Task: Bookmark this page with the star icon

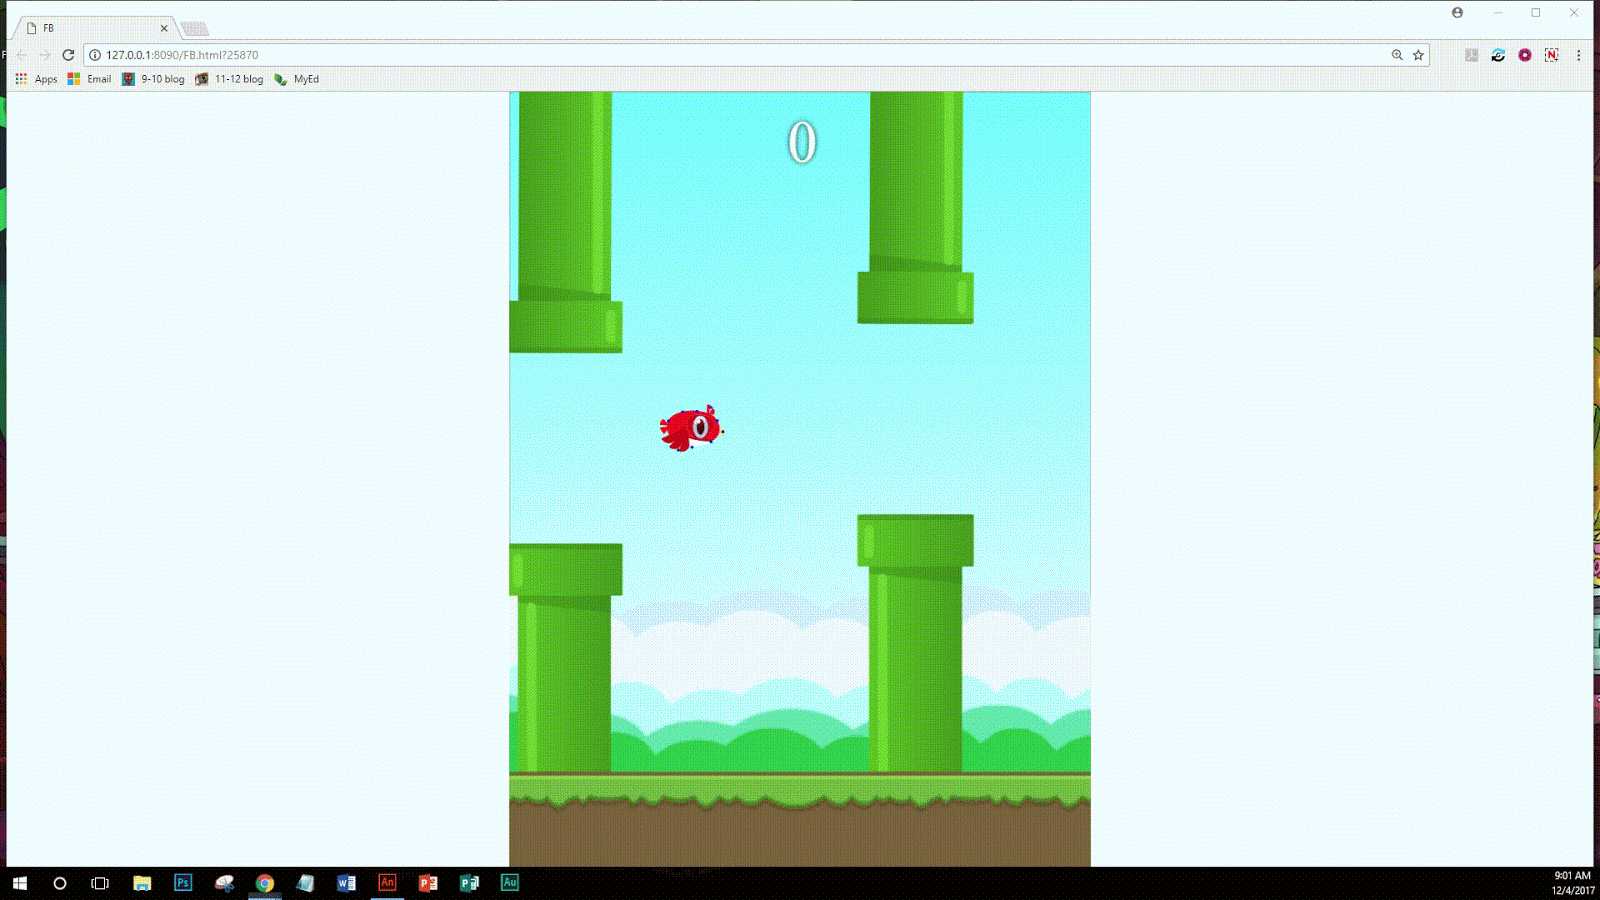Action: point(1418,55)
